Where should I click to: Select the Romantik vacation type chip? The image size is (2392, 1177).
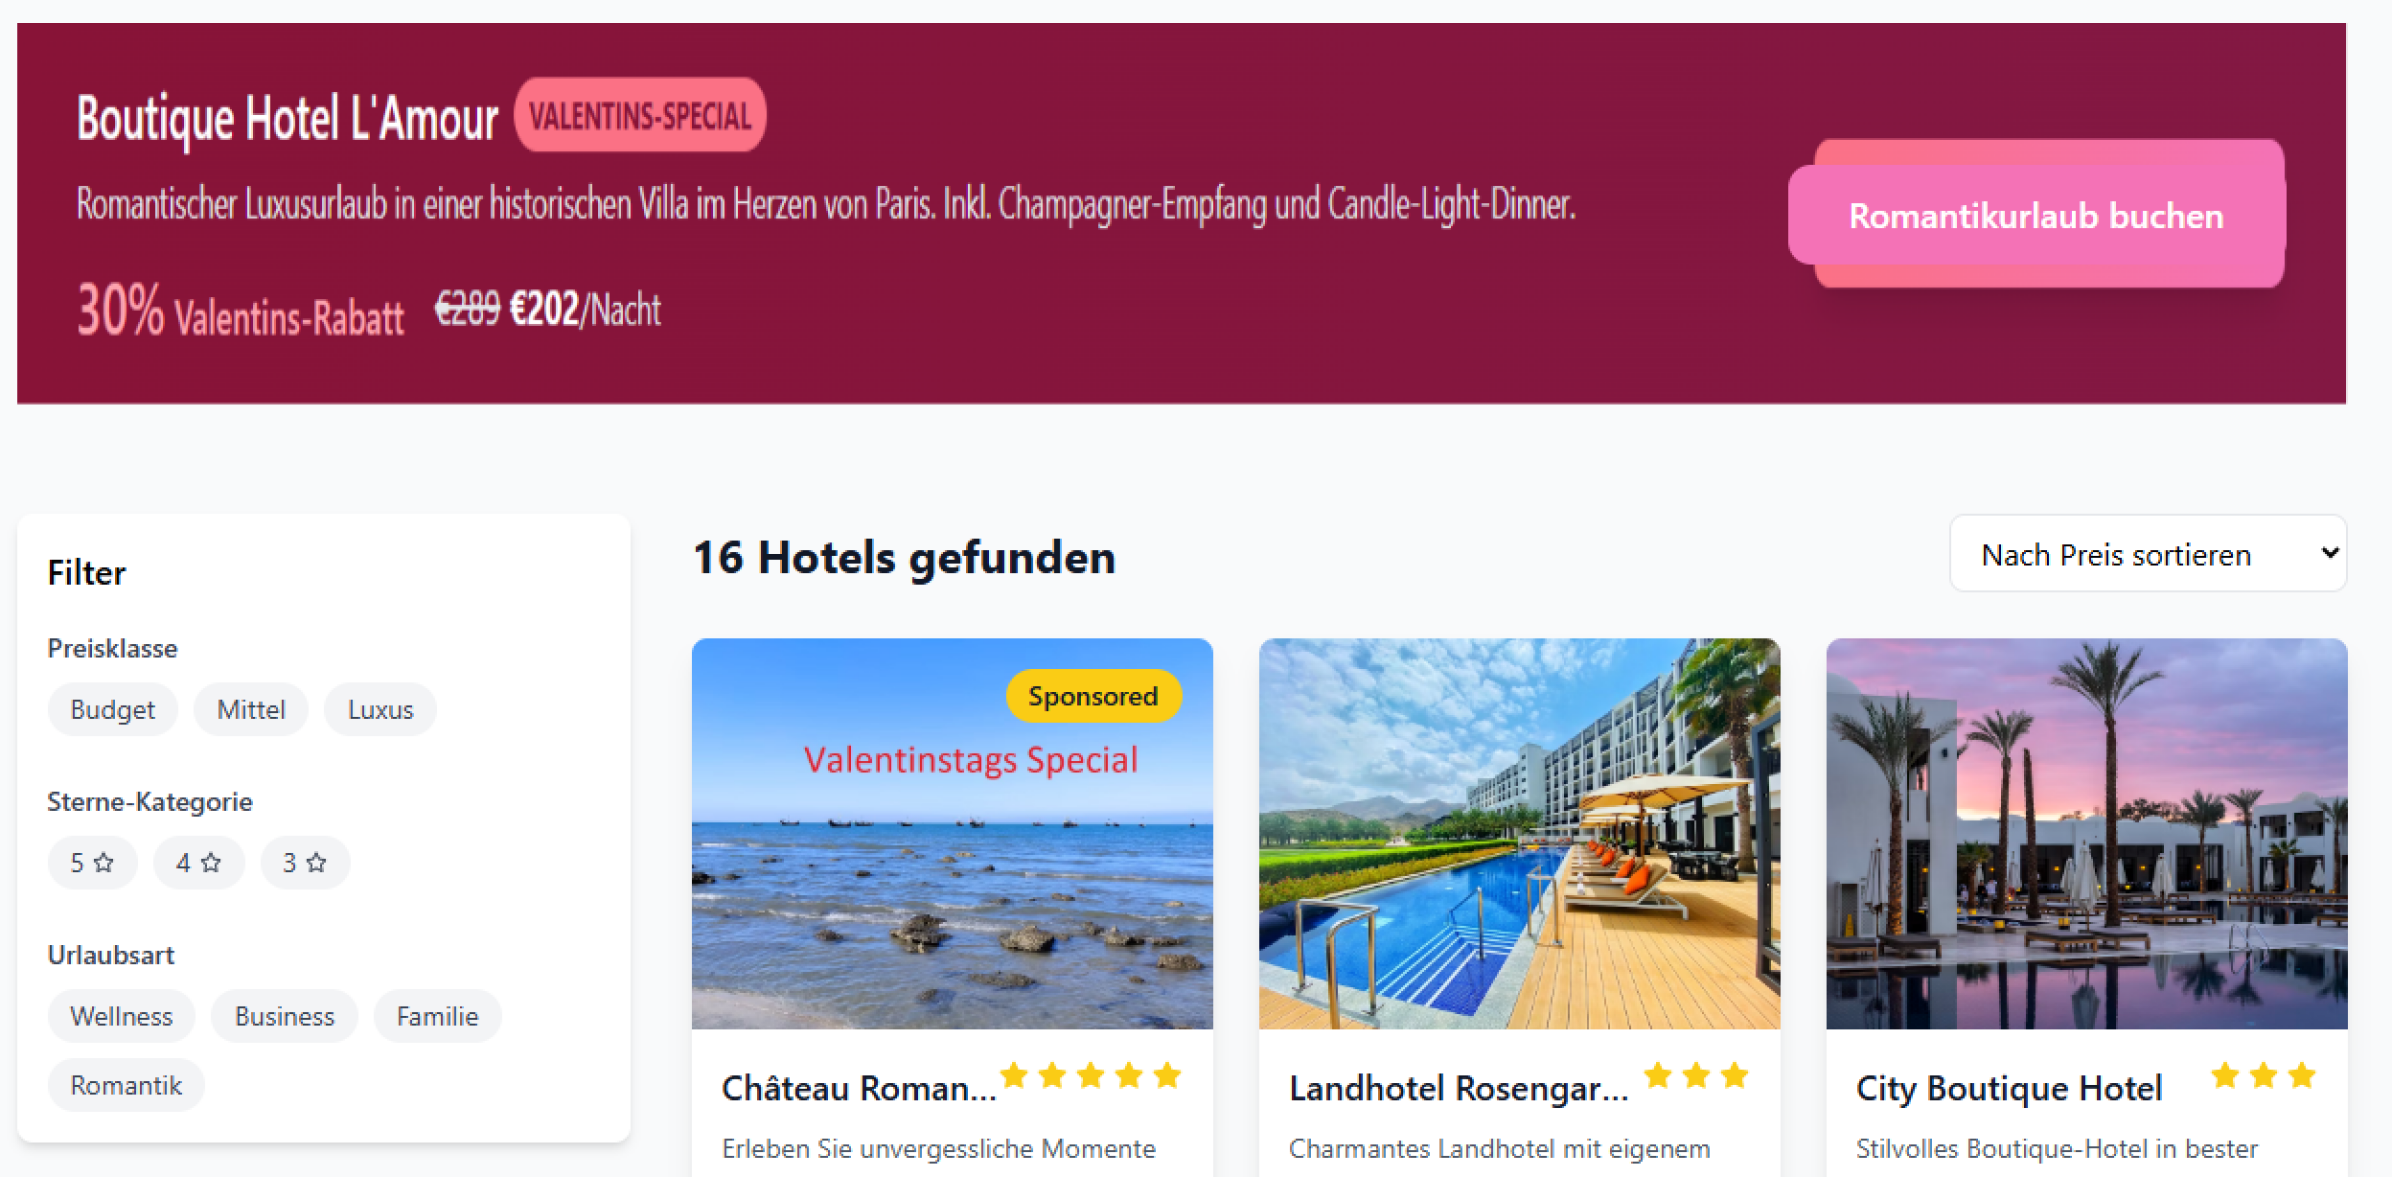(x=126, y=1085)
